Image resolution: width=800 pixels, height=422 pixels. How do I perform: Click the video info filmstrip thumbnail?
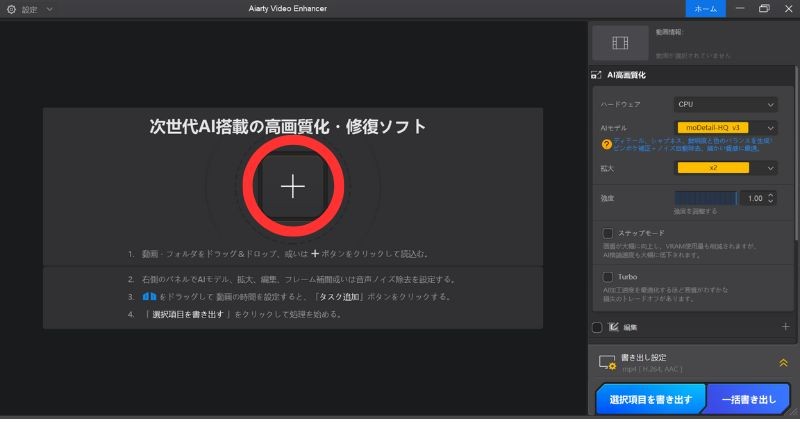click(620, 43)
